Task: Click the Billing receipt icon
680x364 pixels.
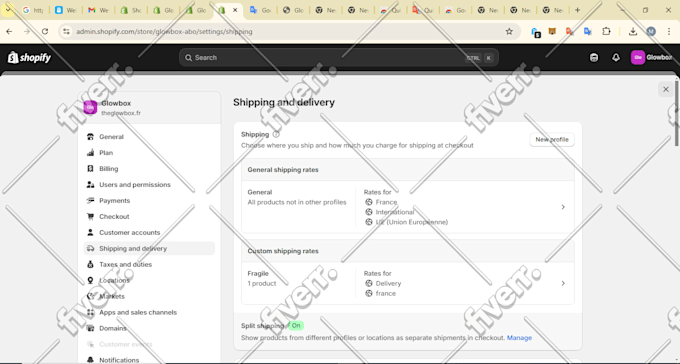Action: 90,169
